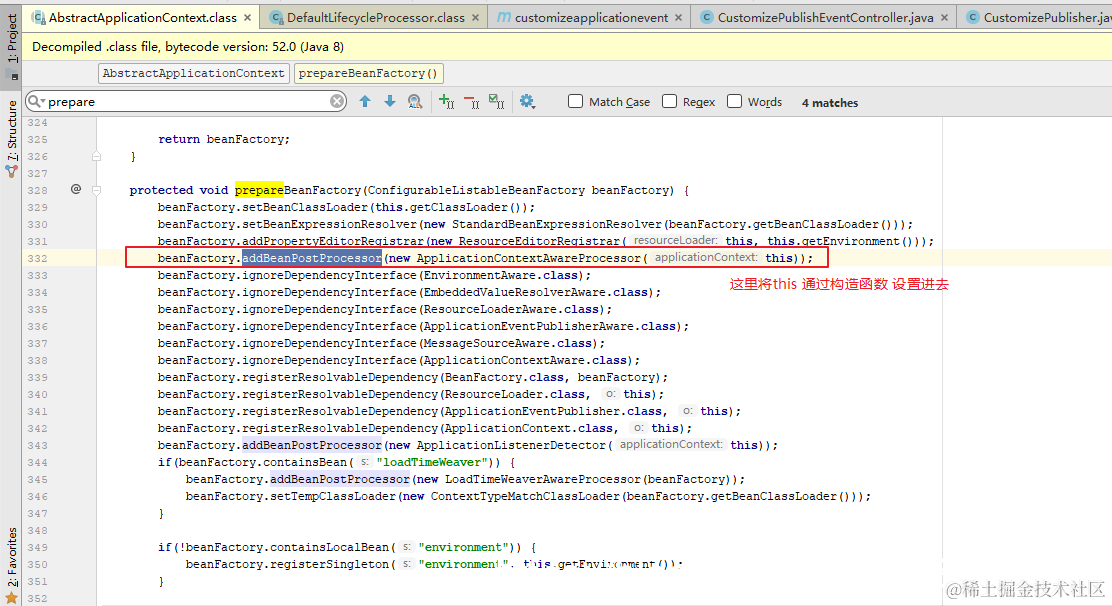The image size is (1112, 606).
Task: Click ResourceEditorRegistrar on line 331
Action: point(539,241)
